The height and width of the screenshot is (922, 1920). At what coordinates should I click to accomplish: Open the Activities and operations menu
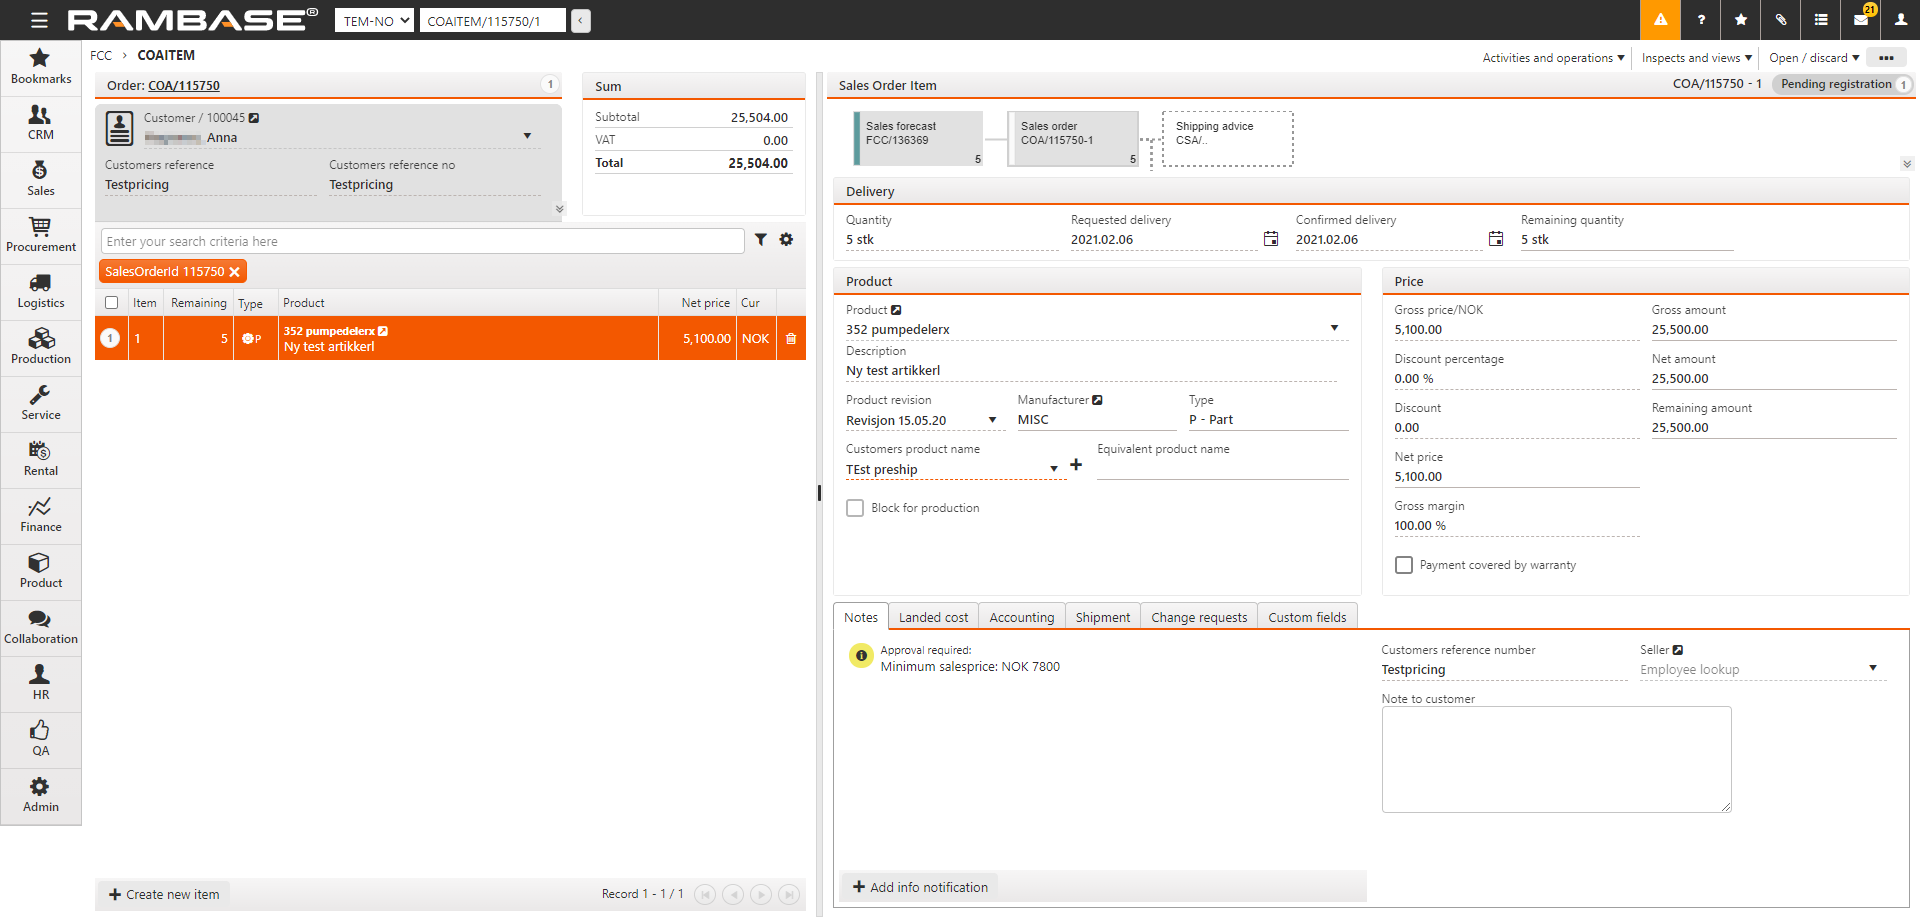click(1553, 58)
